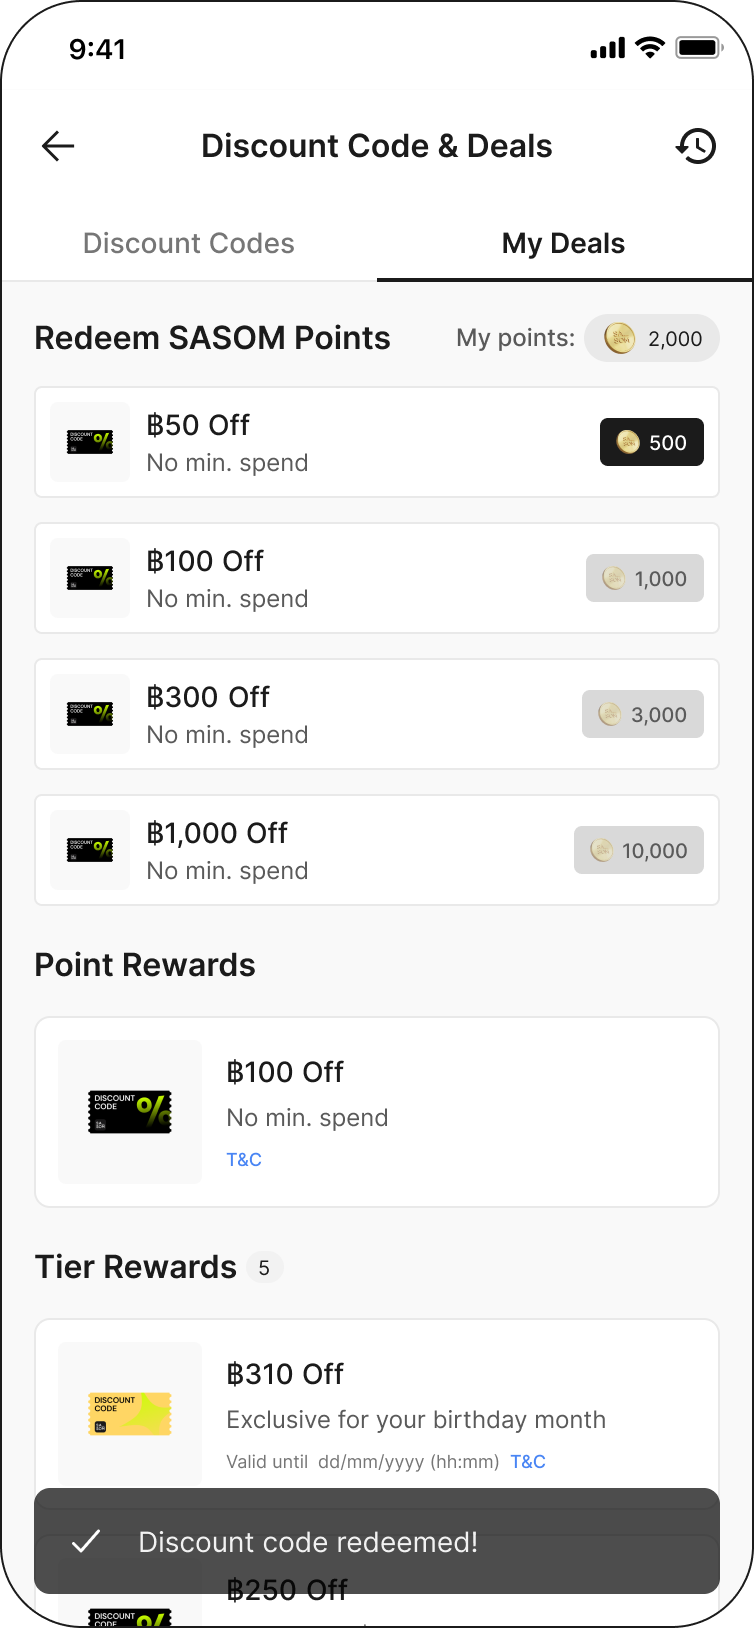Switch to Discount Codes tab
The width and height of the screenshot is (754, 1628).
(189, 243)
